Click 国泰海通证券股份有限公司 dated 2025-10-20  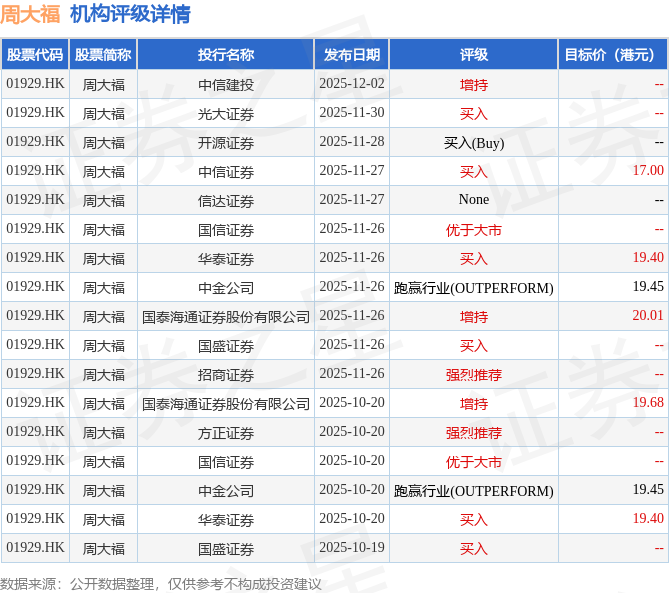[226, 404]
